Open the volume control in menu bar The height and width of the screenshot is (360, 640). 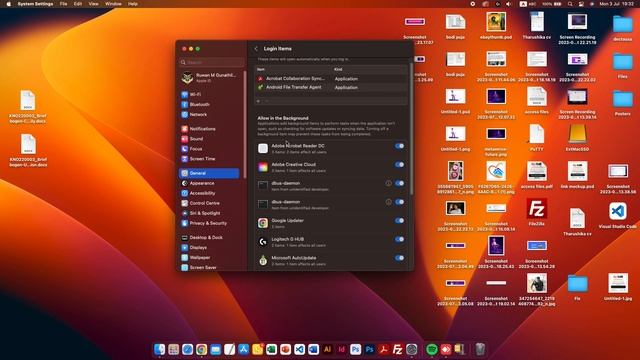[509, 4]
